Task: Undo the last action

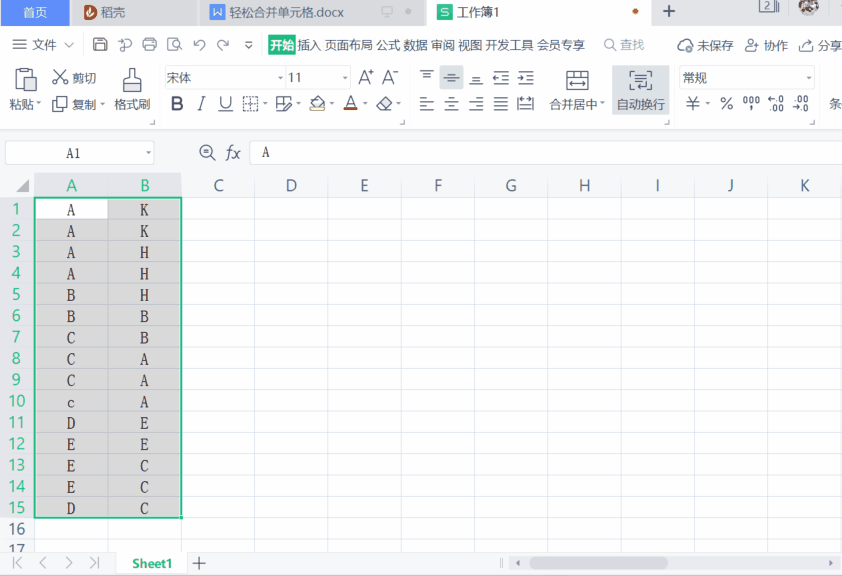Action: (x=199, y=45)
